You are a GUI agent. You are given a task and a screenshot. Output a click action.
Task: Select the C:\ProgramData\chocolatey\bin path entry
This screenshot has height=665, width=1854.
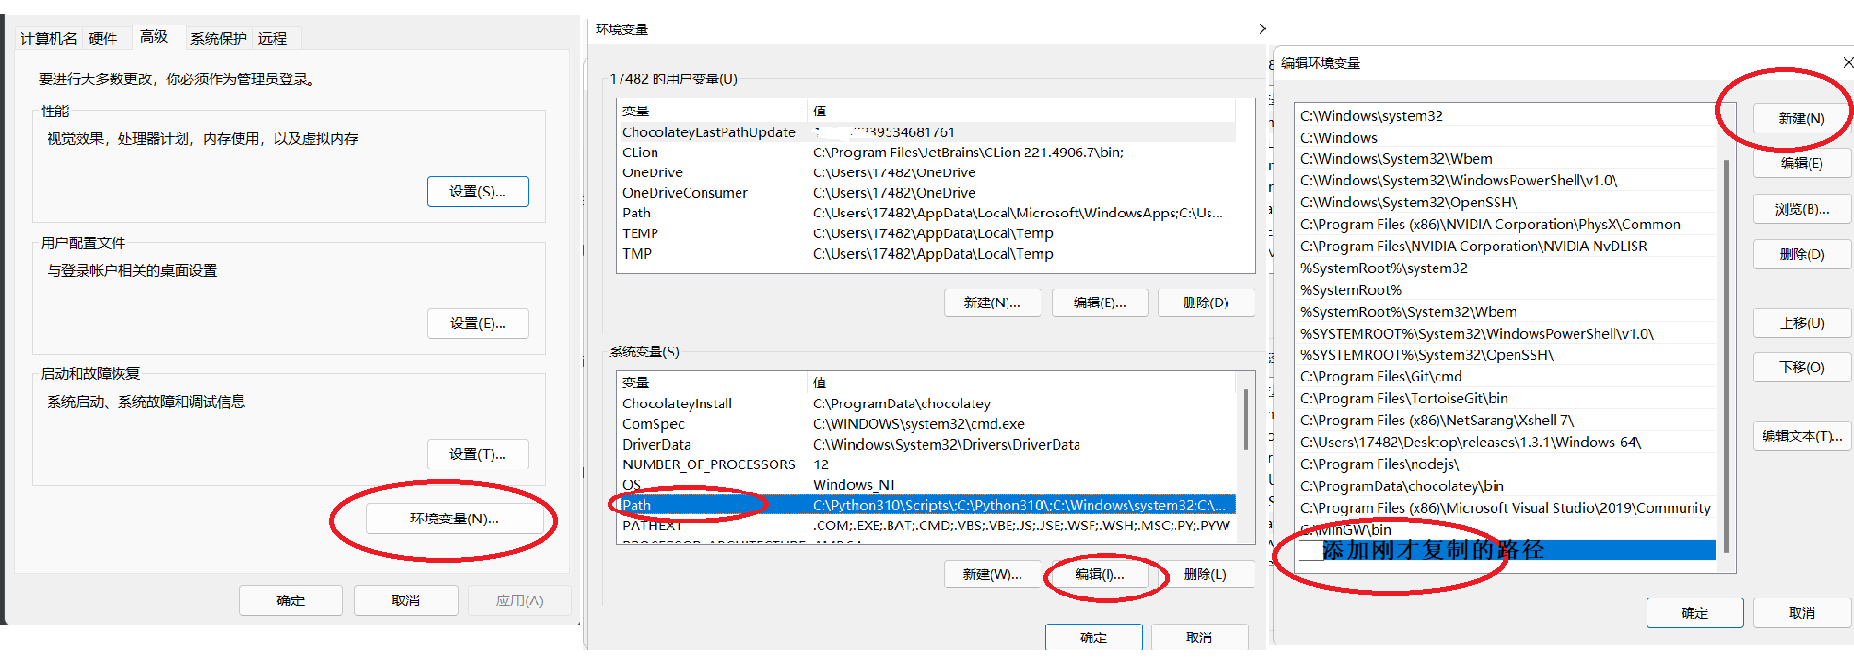(1508, 486)
